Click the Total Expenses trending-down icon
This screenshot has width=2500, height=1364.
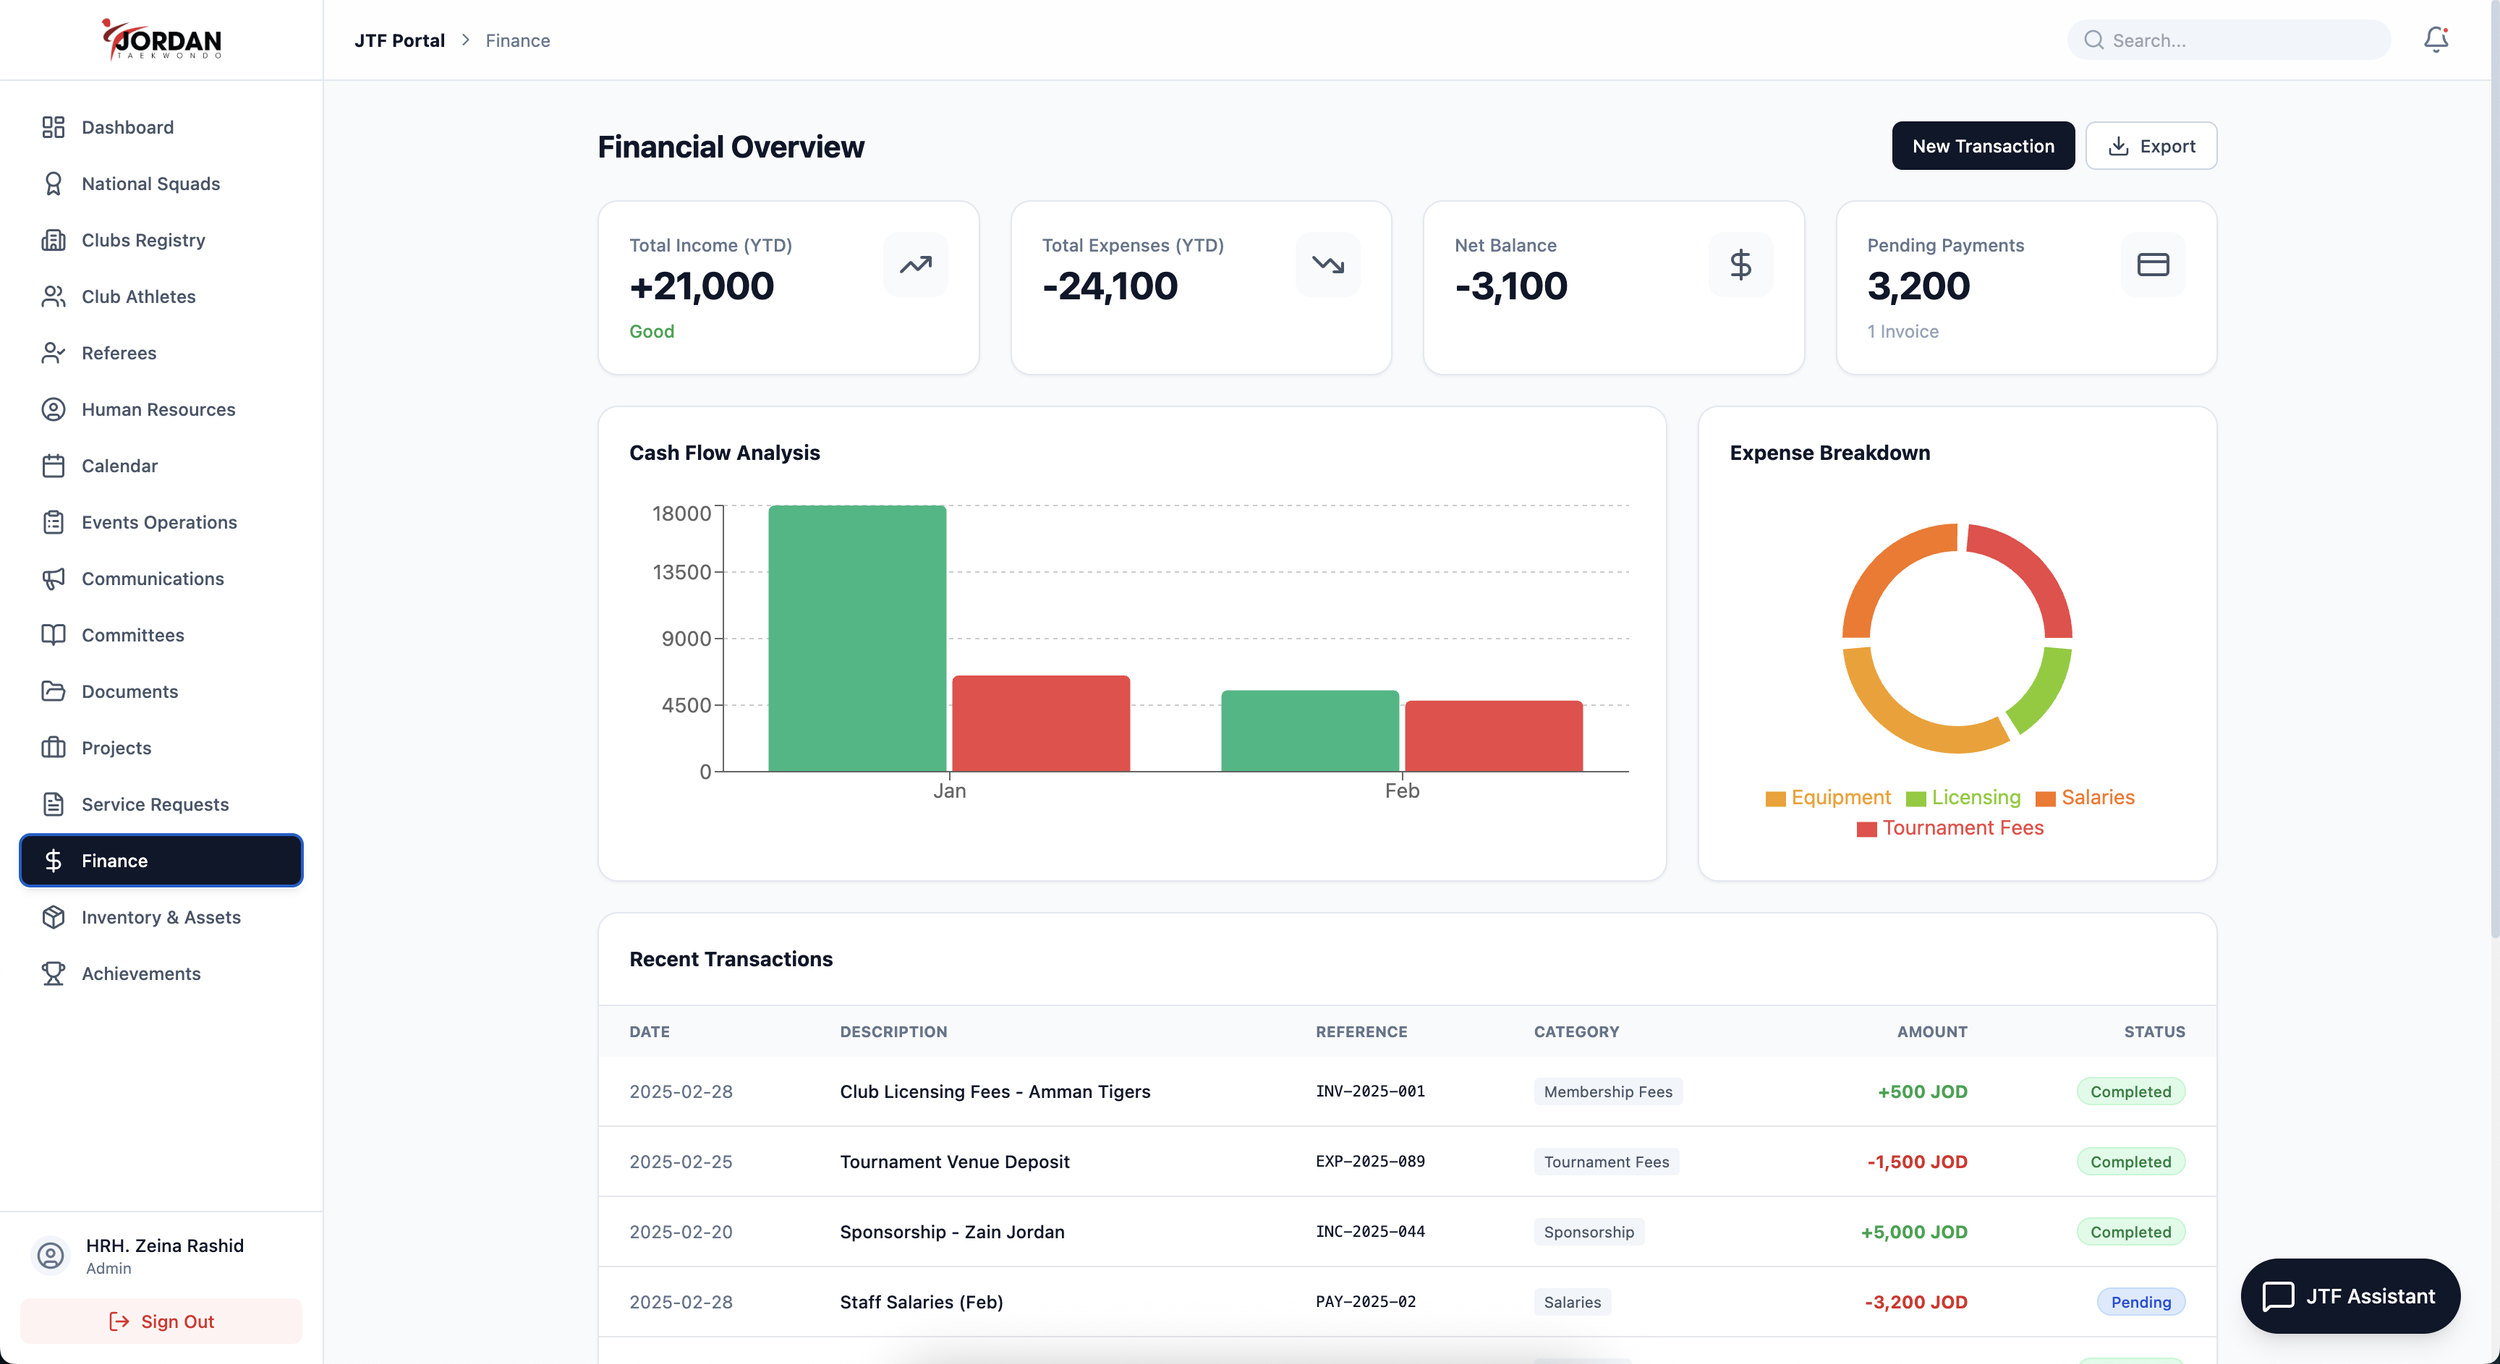[x=1327, y=265]
